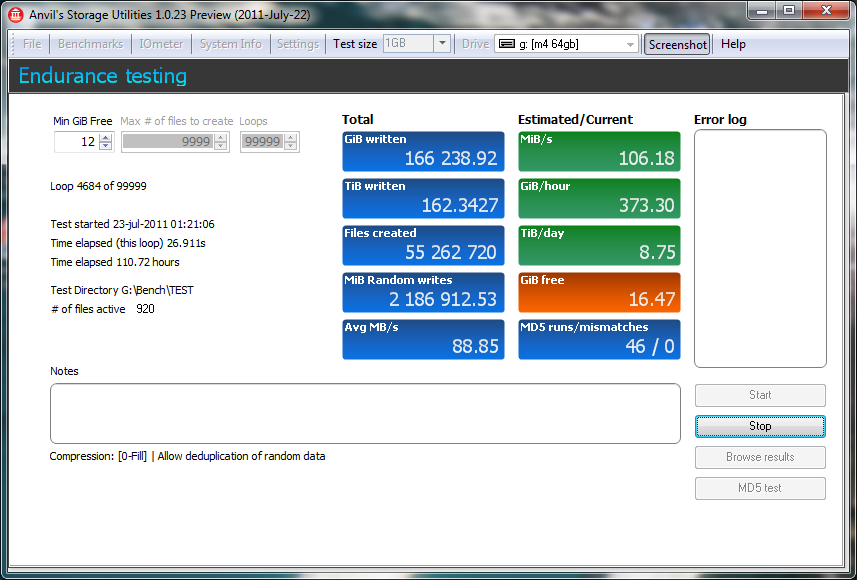This screenshot has width=857, height=580.
Task: Click the Anvil's Storage Utilities app icon
Action: 16,14
